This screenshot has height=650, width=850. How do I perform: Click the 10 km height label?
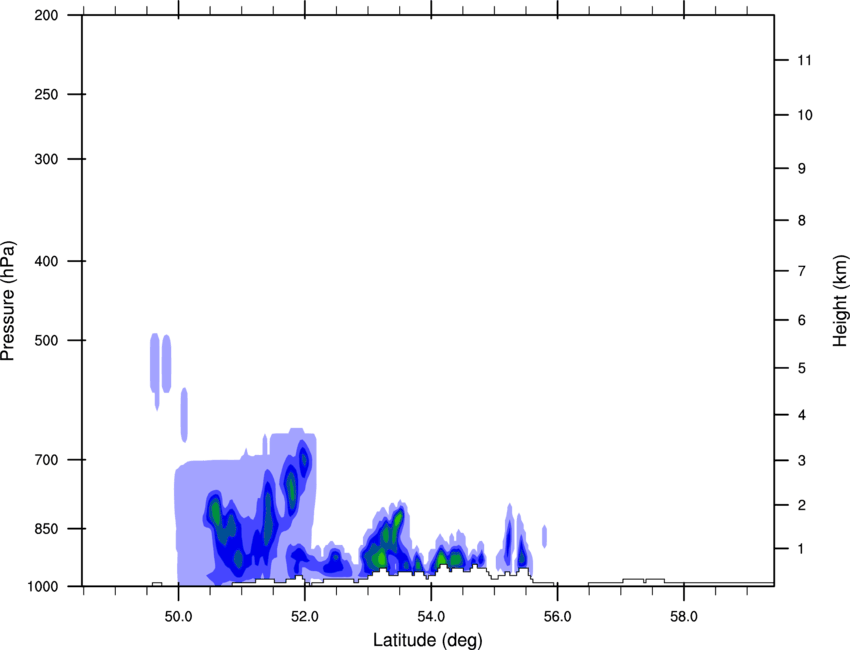[805, 115]
